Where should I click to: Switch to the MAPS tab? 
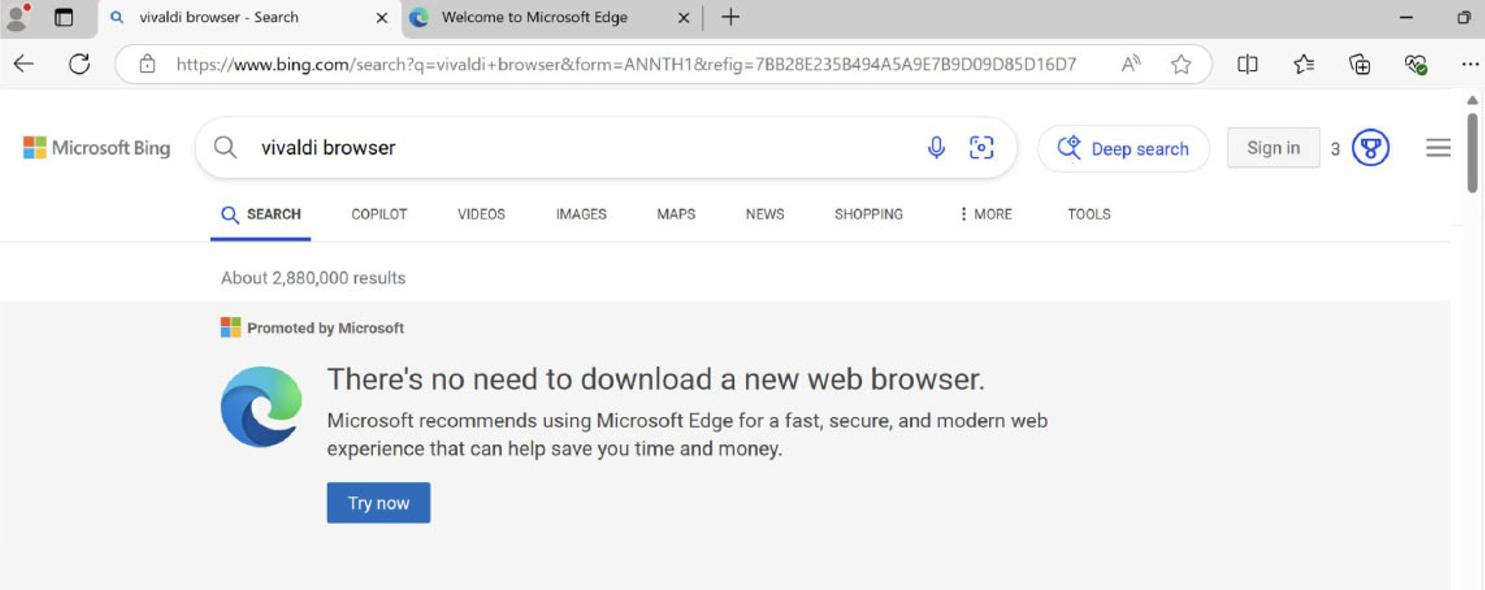(x=676, y=214)
